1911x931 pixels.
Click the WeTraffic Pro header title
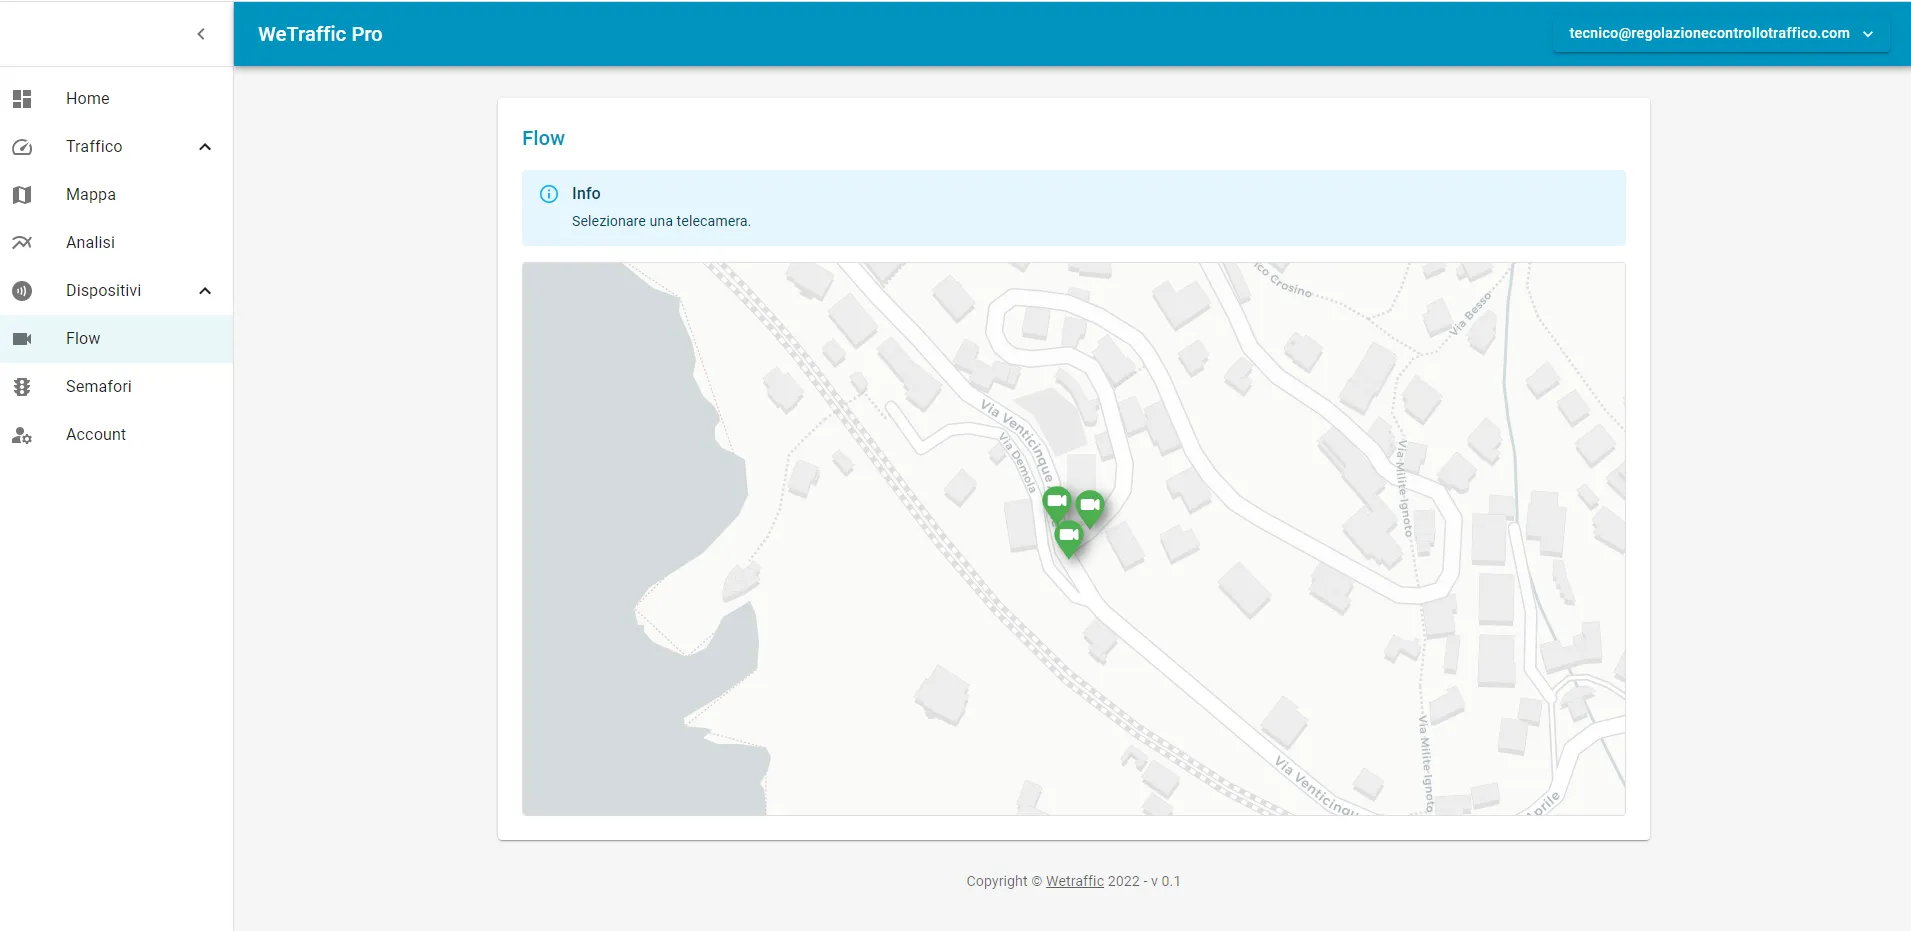point(319,33)
